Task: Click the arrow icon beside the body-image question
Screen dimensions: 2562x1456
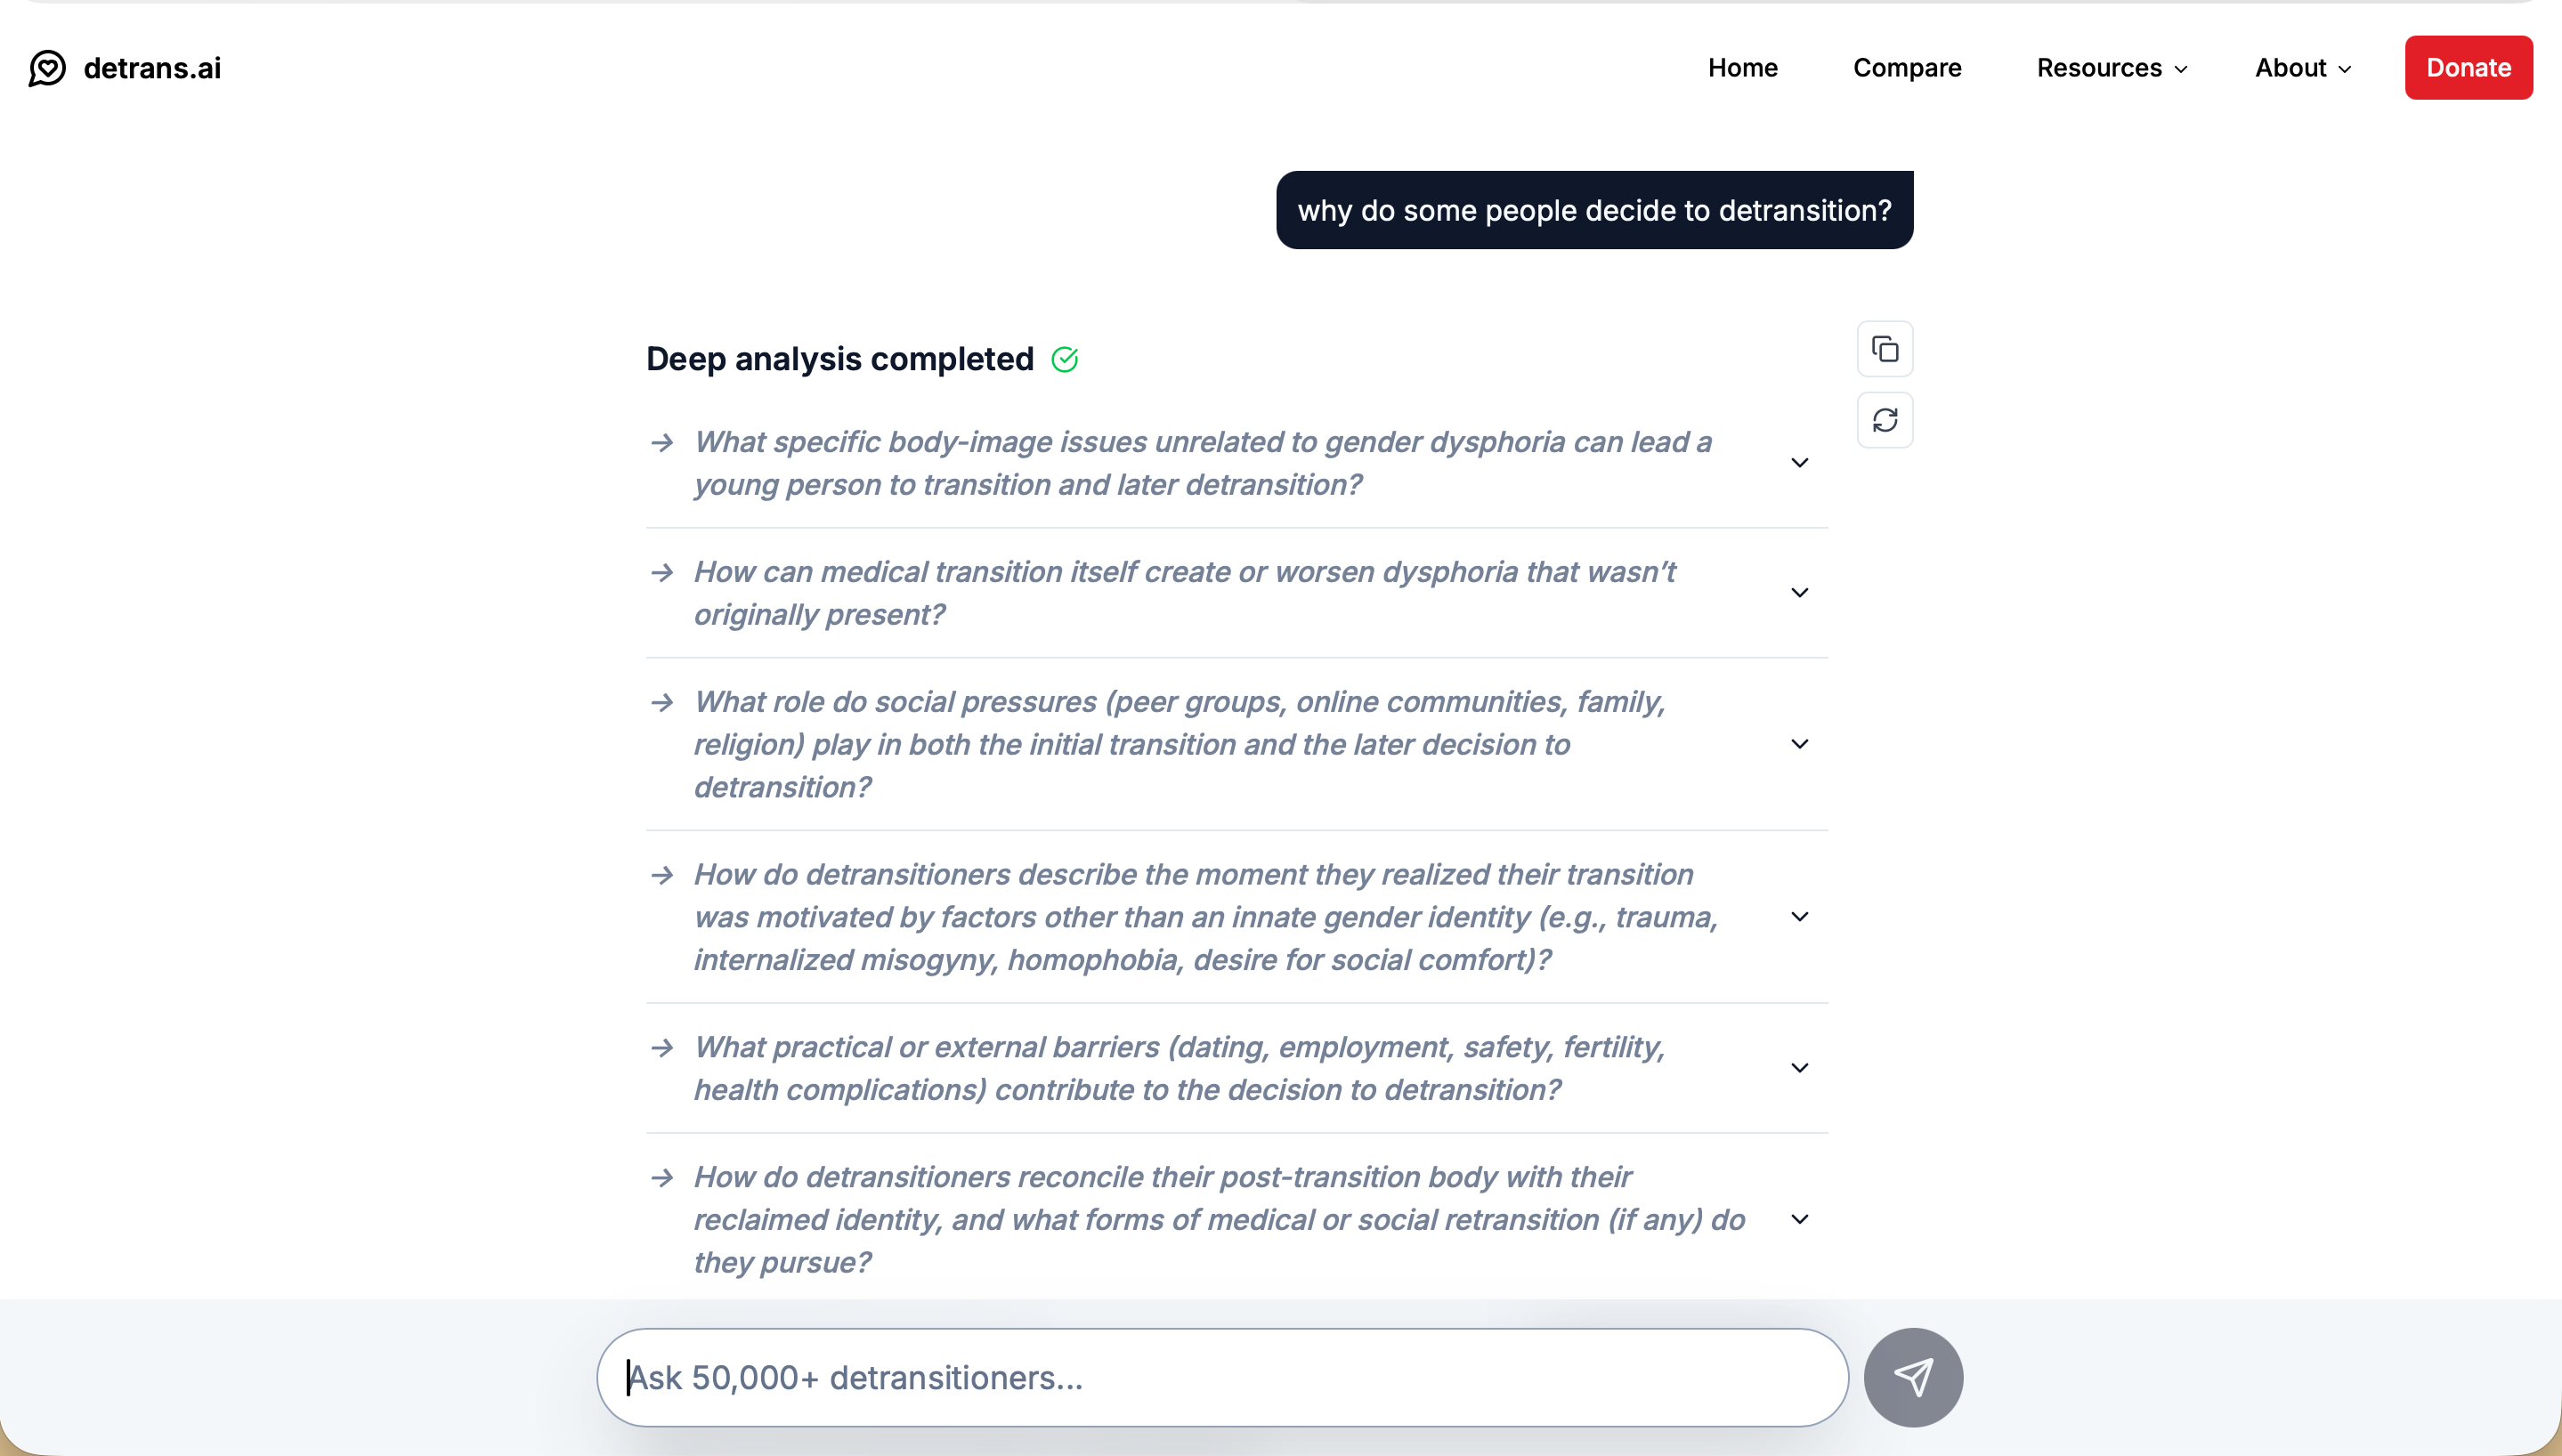Action: [662, 442]
